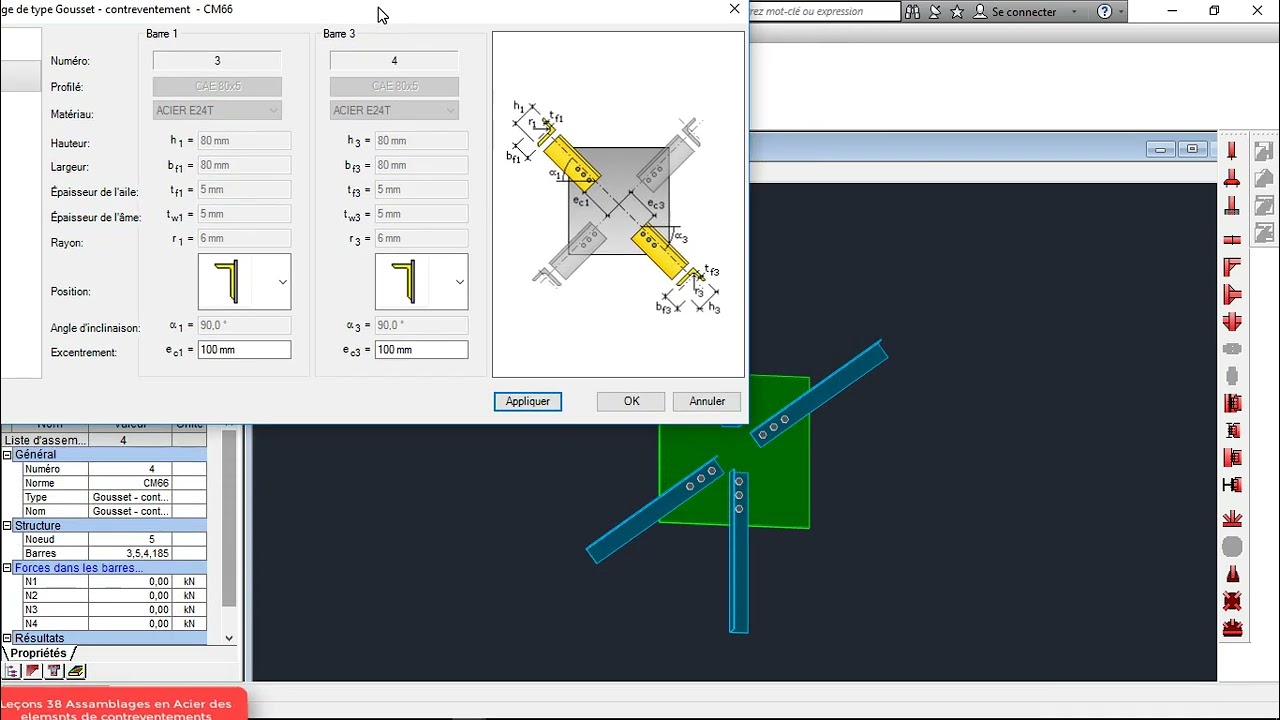Open the Barre 1 Position dropdown
1280x720 pixels.
pos(282,282)
